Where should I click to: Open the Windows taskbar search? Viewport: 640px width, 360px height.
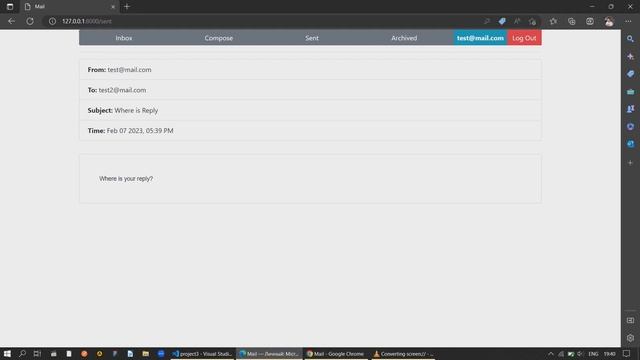point(22,354)
